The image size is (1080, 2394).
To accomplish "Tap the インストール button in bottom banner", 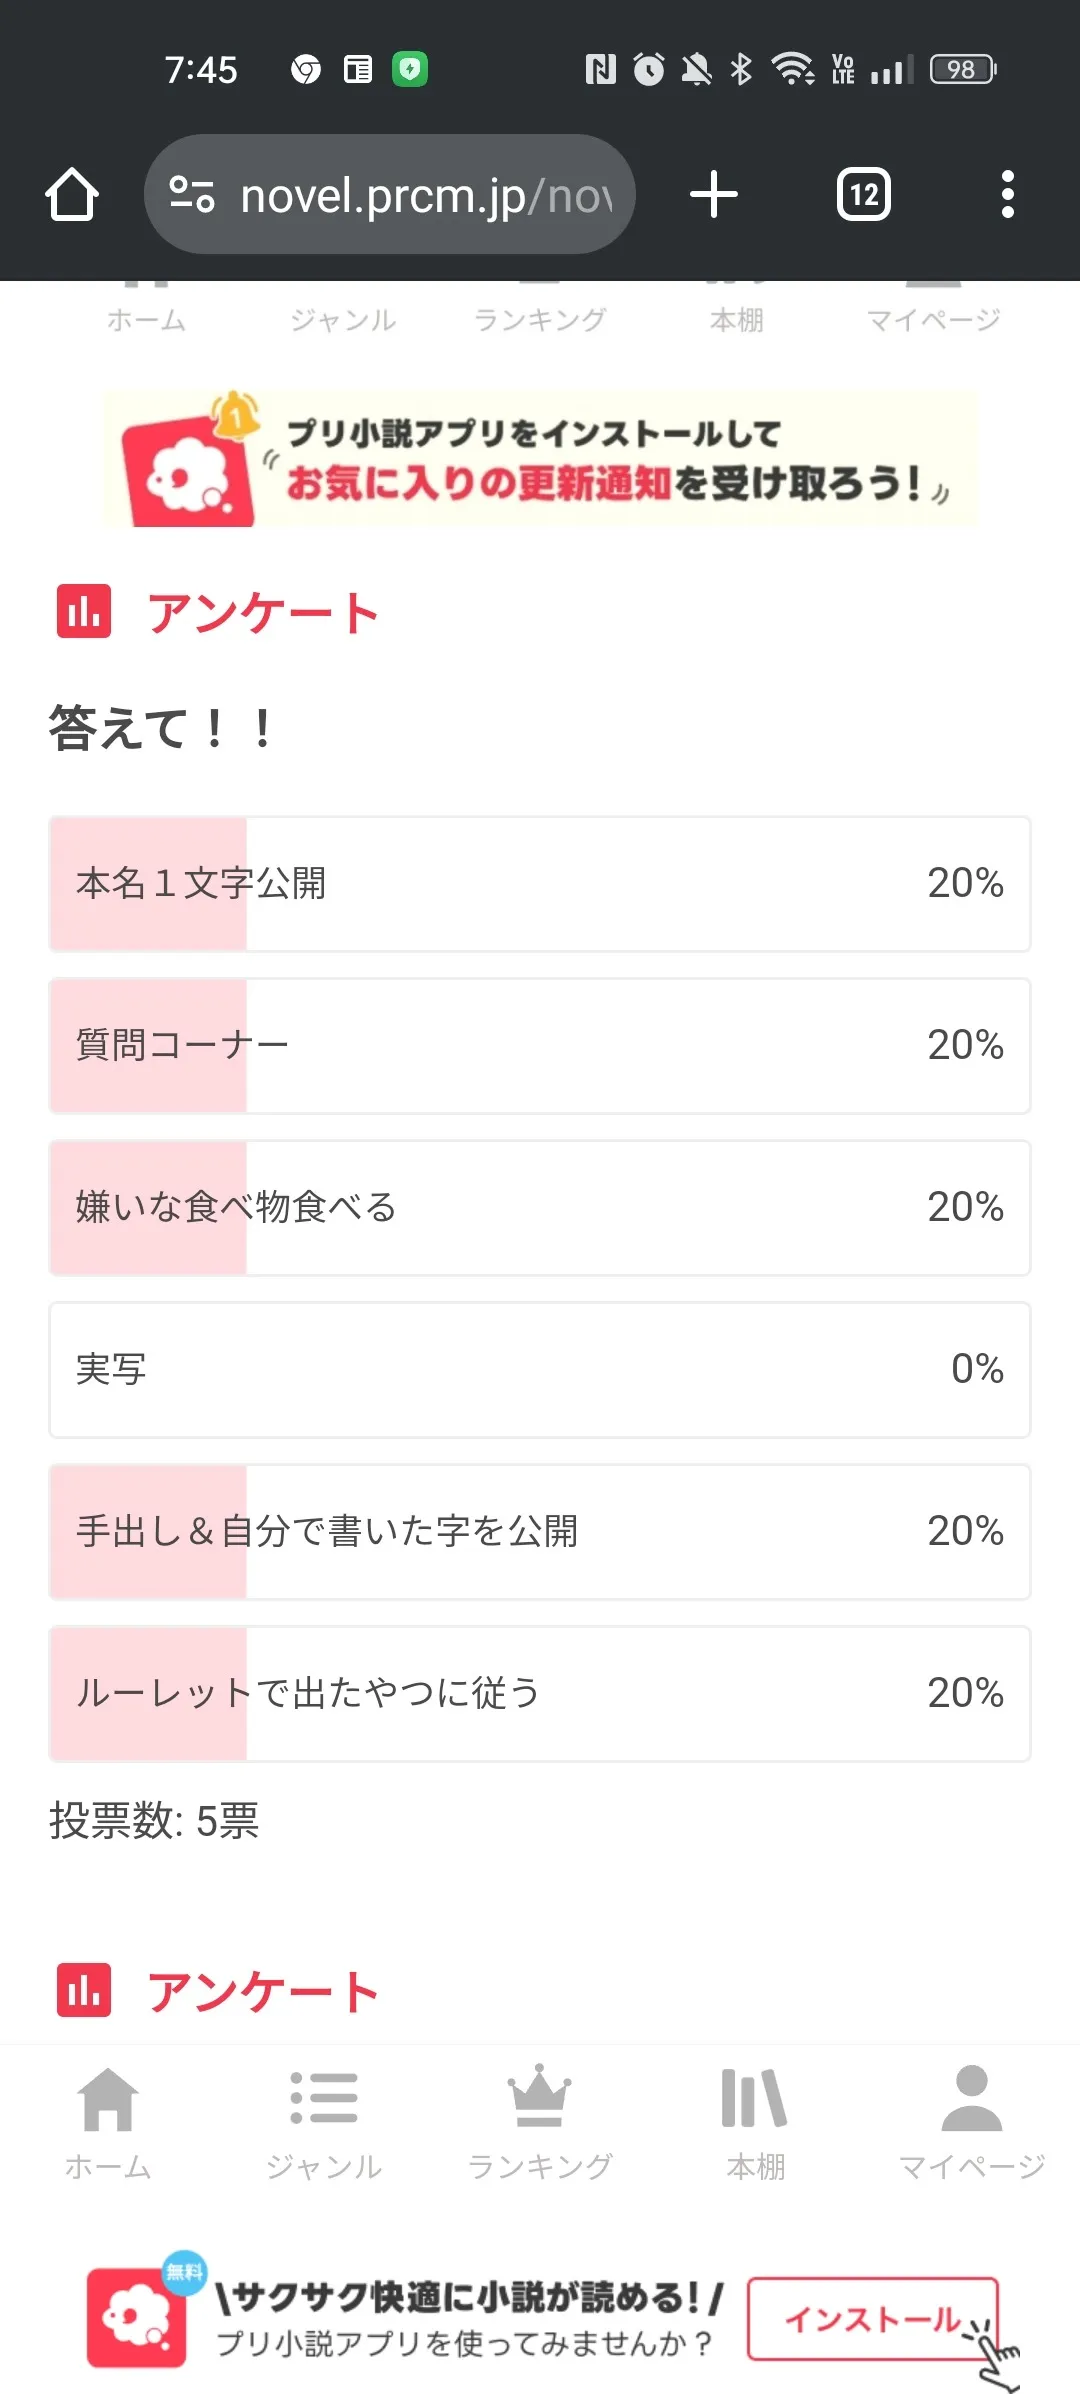I will [873, 2319].
